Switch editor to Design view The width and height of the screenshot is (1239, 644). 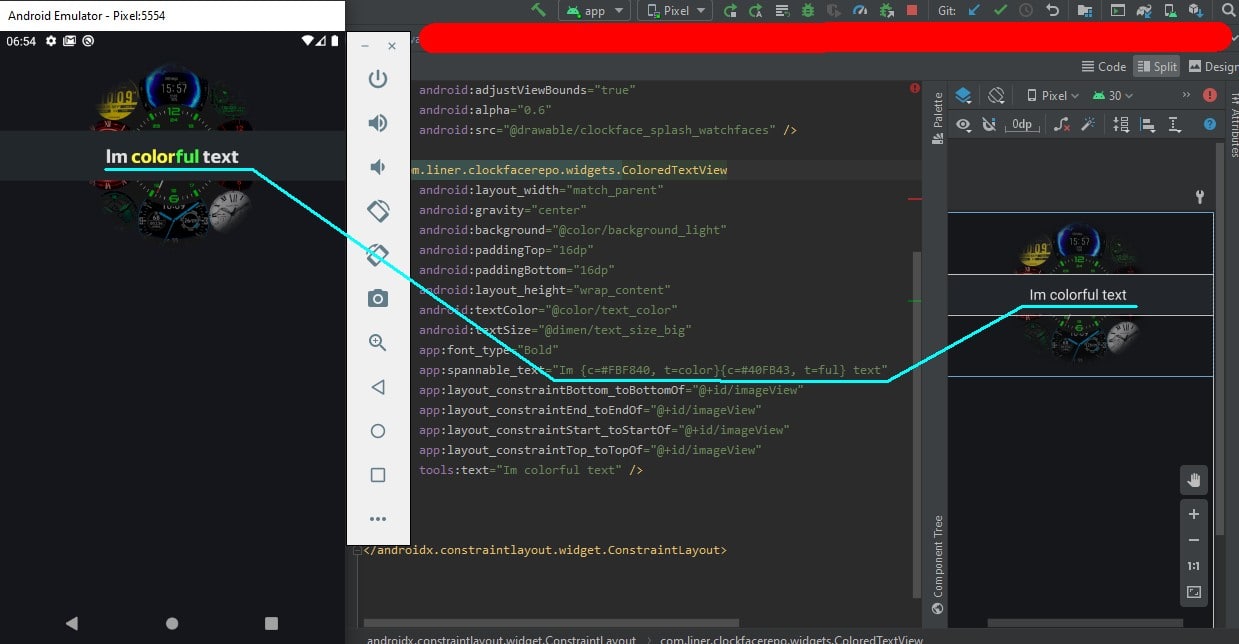(x=1213, y=67)
